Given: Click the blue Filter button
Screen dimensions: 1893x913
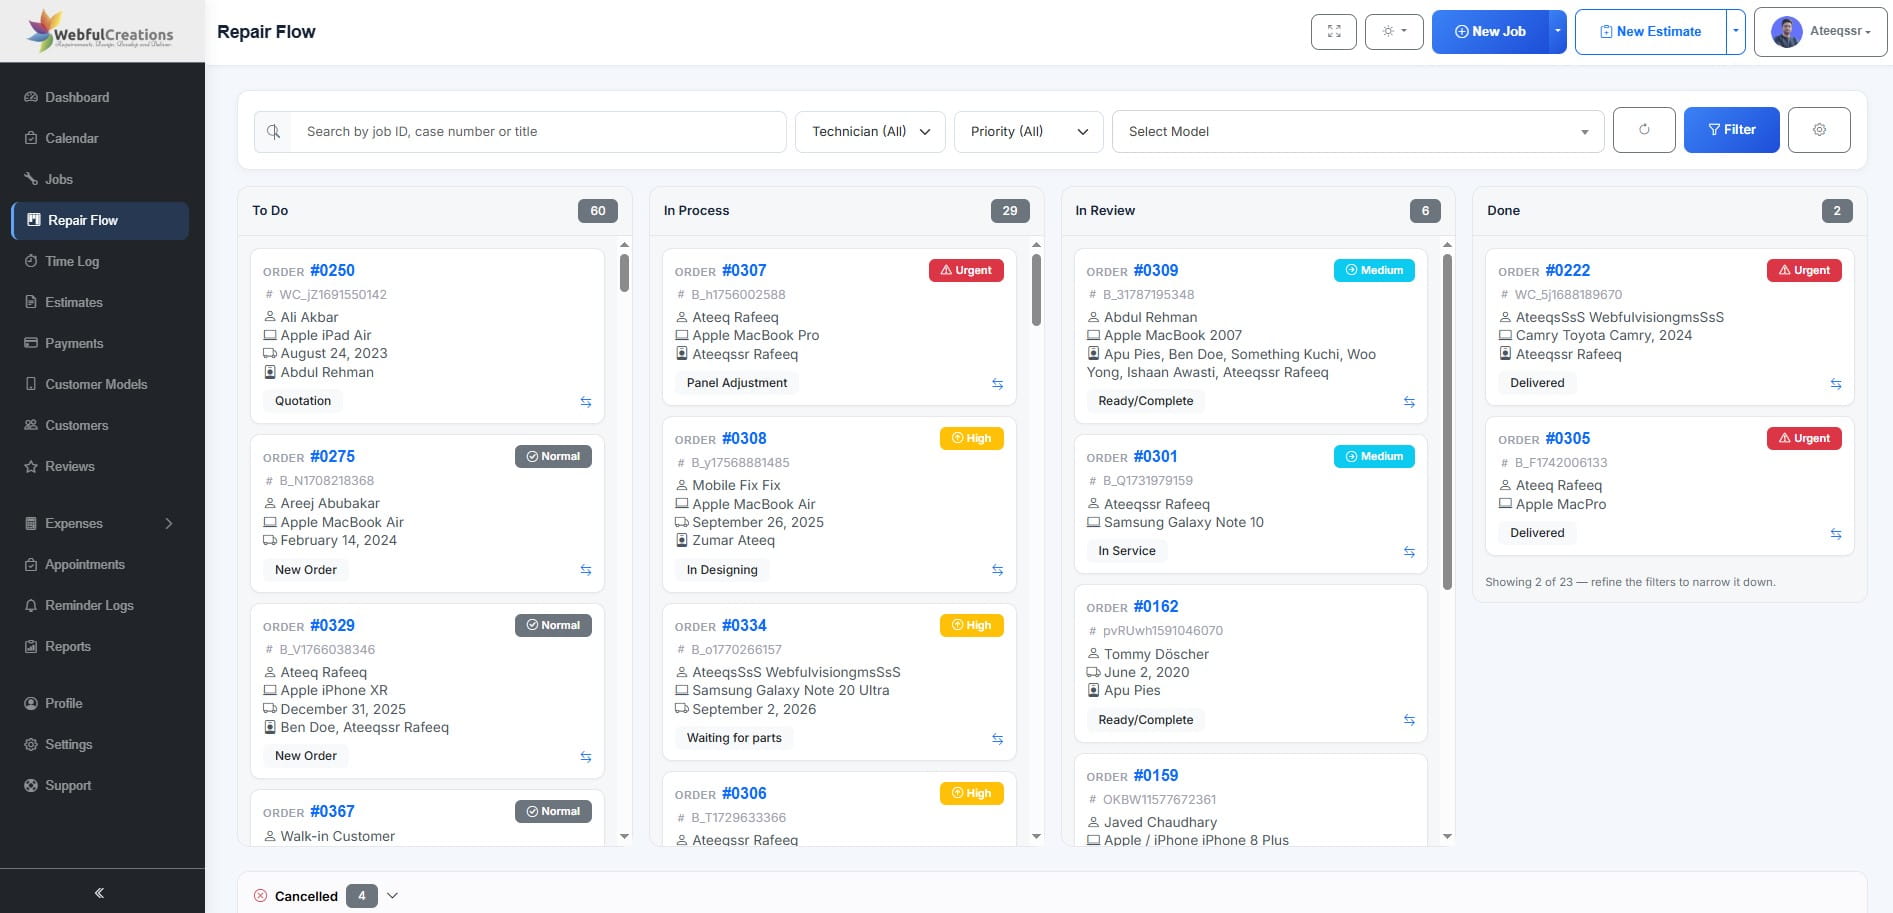Looking at the screenshot, I should click(x=1731, y=130).
